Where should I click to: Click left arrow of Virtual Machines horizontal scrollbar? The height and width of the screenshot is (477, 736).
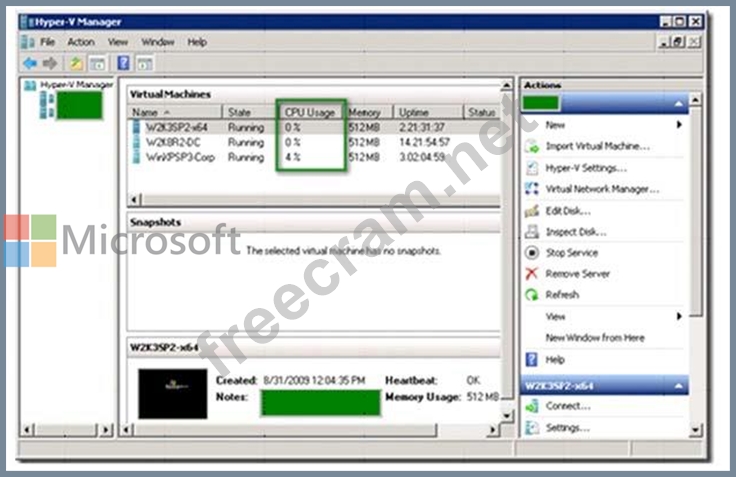point(134,200)
